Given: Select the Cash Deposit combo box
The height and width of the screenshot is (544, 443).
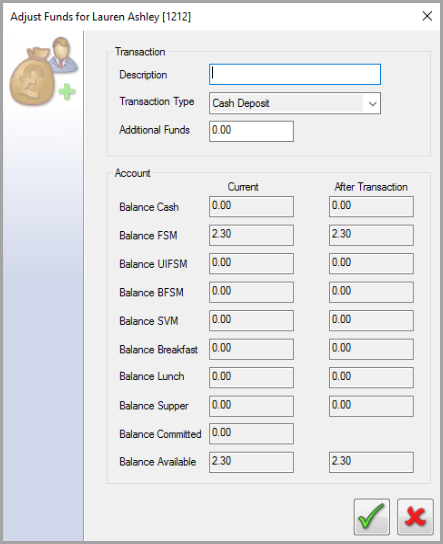Looking at the screenshot, I should tap(295, 103).
